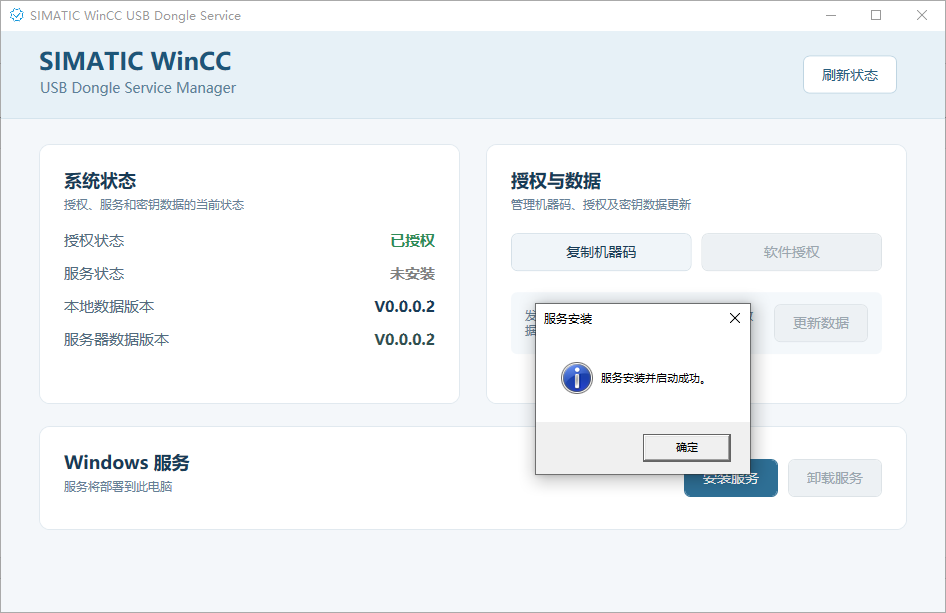Click the 服务安装 dialog title
Viewport: 946px width, 613px height.
point(568,319)
